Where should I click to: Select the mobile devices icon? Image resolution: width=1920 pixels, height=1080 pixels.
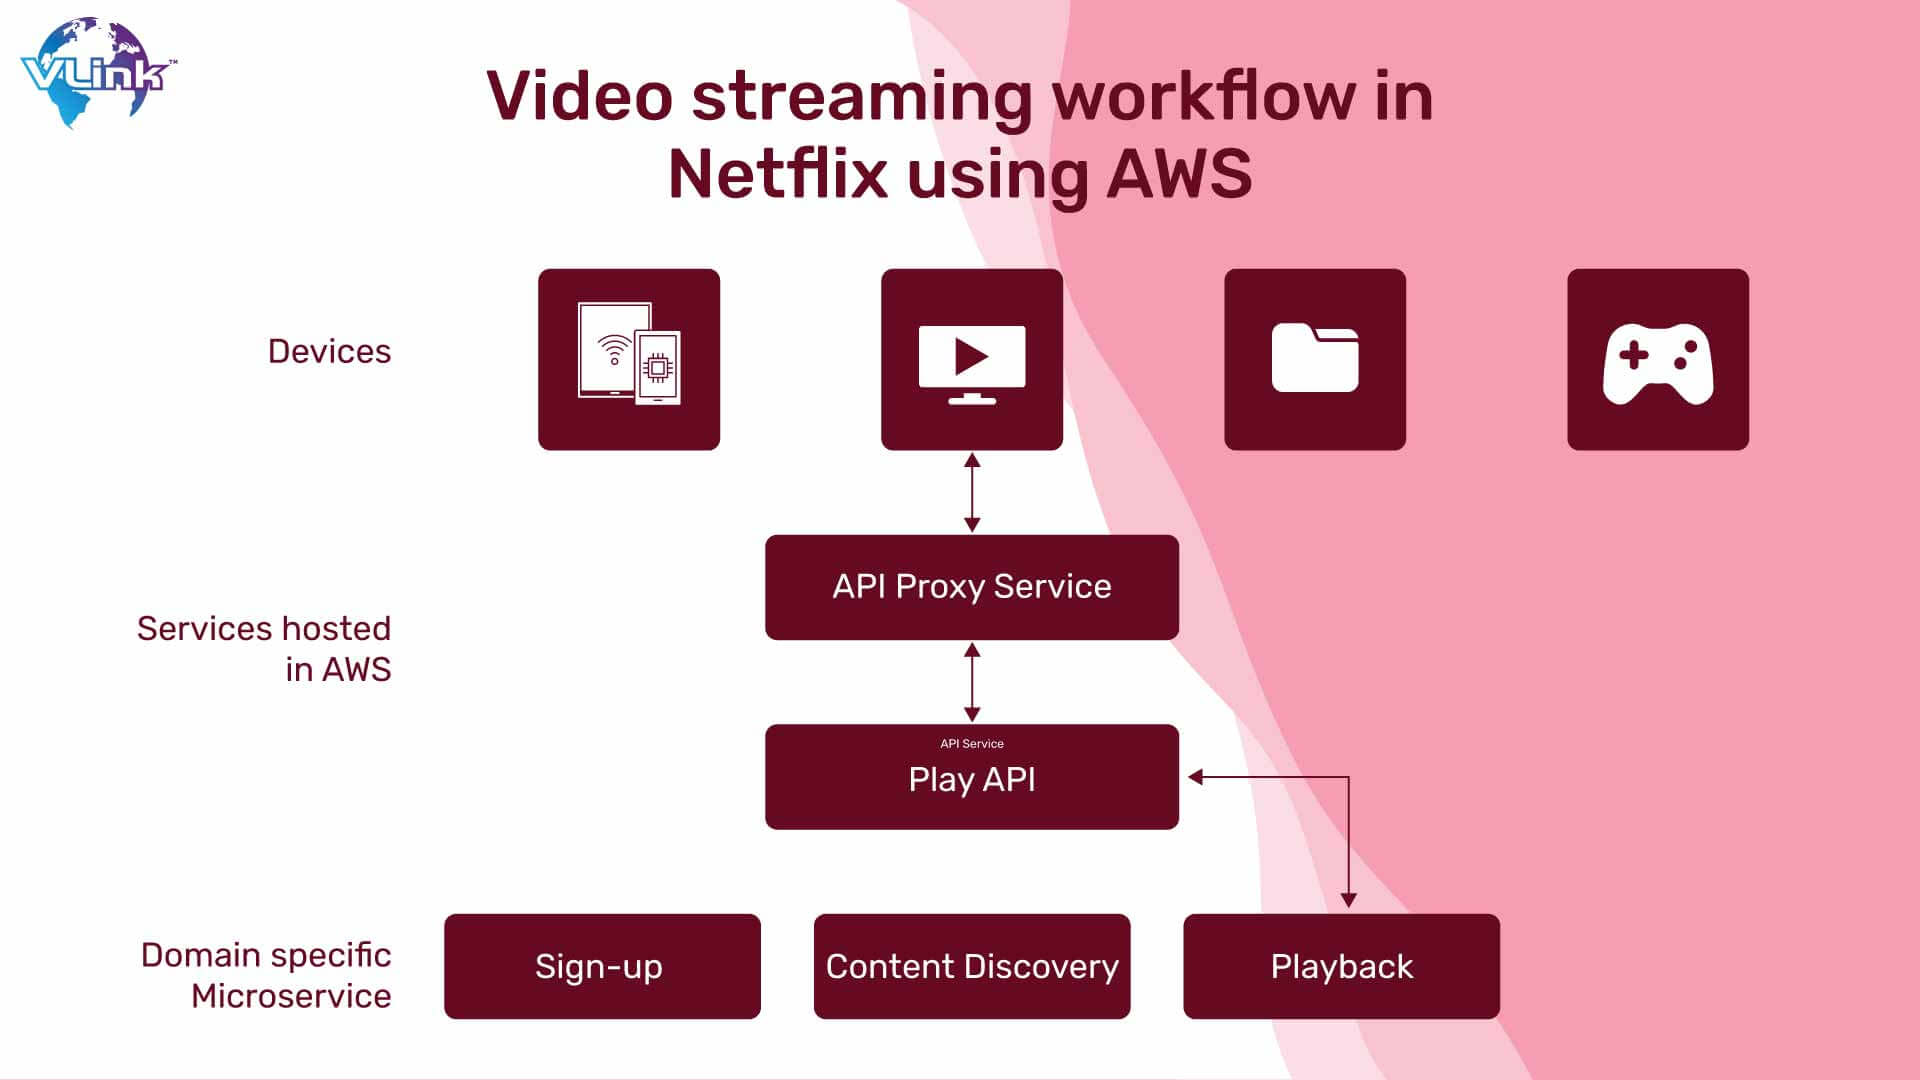click(629, 359)
